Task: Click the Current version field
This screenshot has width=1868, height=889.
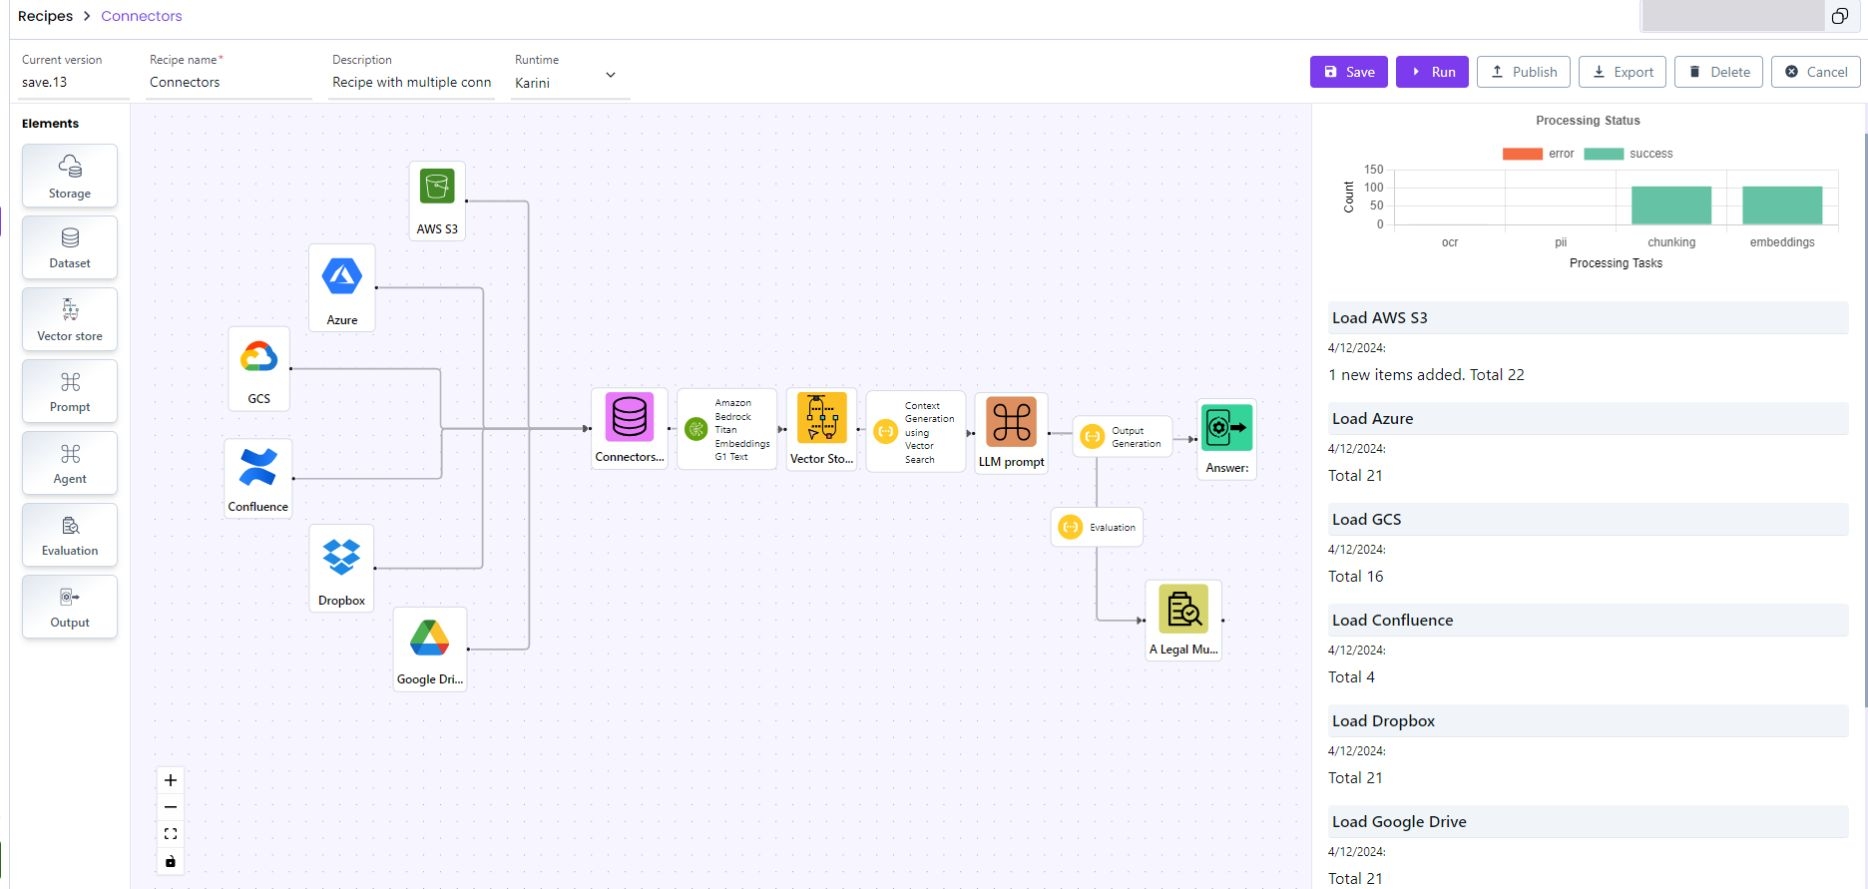Action: pyautogui.click(x=74, y=82)
